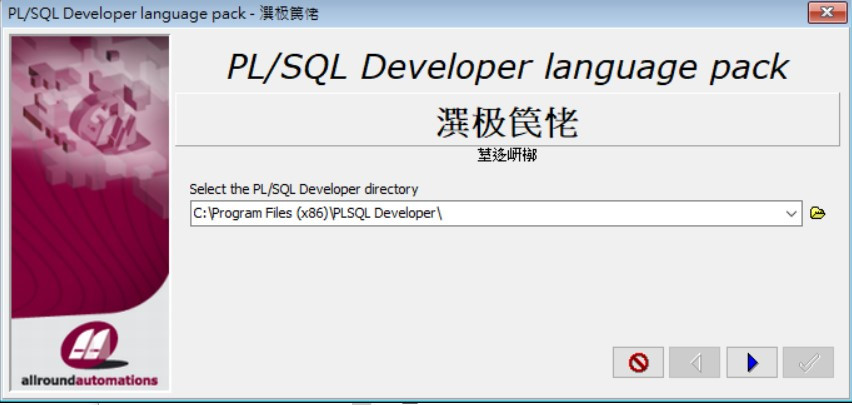Click the 'Select the PL/SQL Developer directory' label
The height and width of the screenshot is (405, 852).
pyautogui.click(x=304, y=189)
